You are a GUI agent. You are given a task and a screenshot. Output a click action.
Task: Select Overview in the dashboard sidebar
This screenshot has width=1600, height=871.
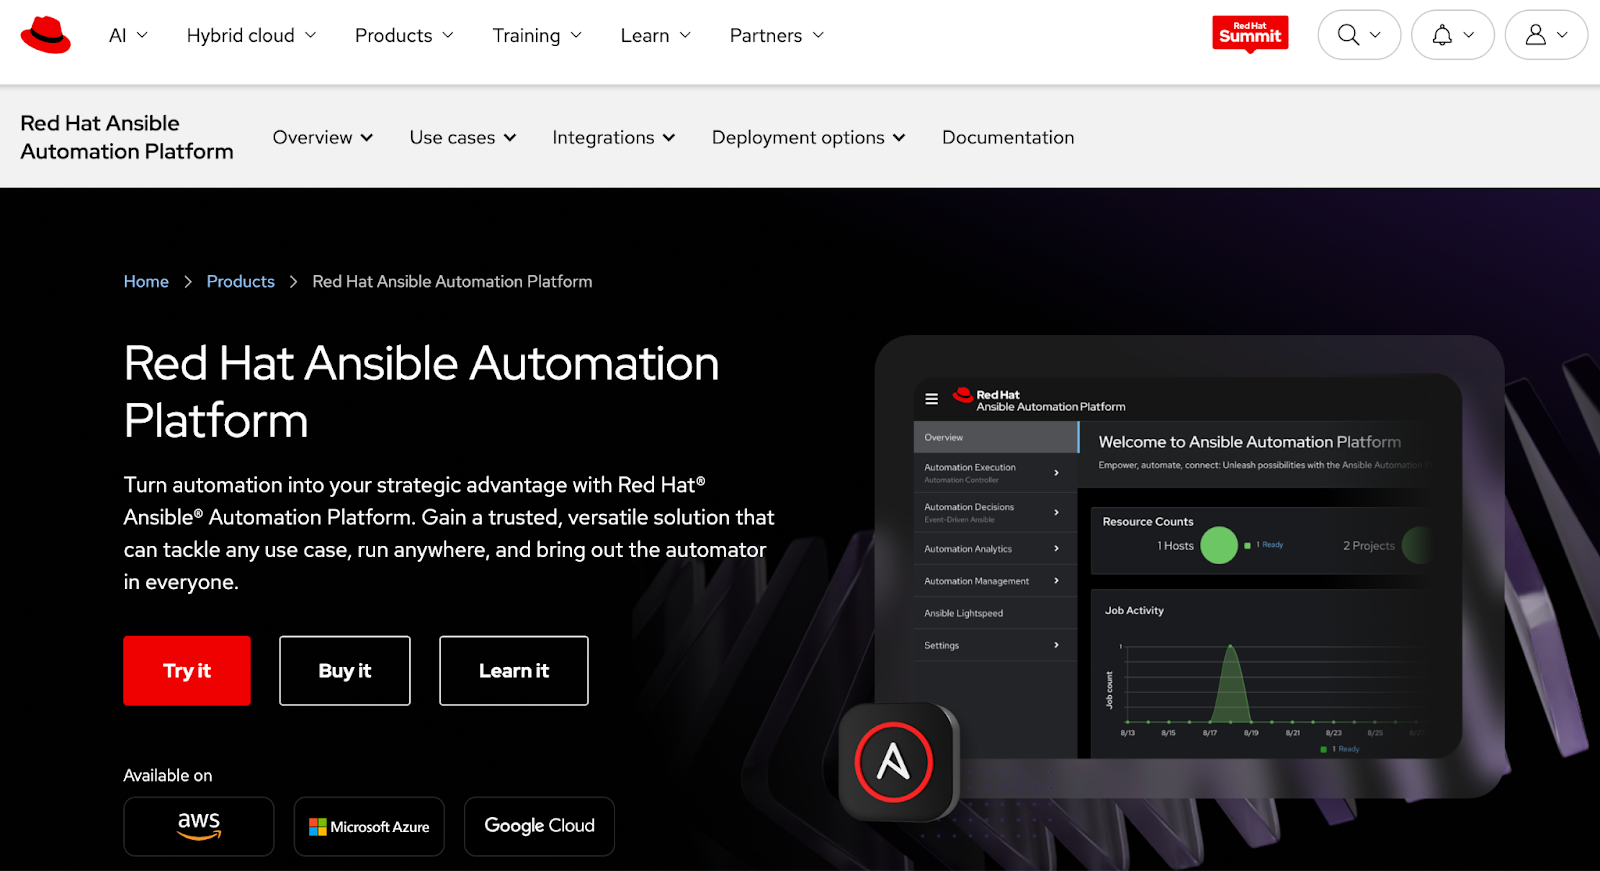coord(996,437)
